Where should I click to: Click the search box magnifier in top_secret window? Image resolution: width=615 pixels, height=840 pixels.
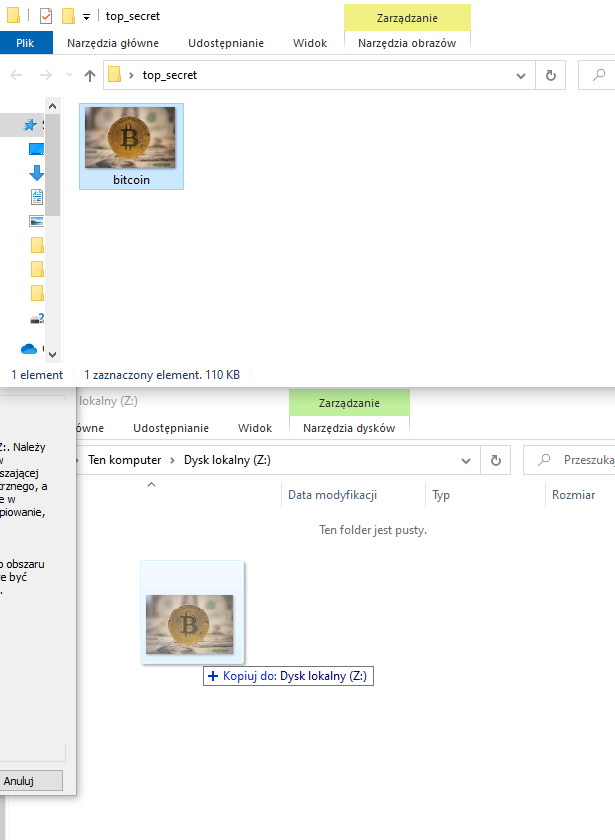pyautogui.click(x=599, y=75)
